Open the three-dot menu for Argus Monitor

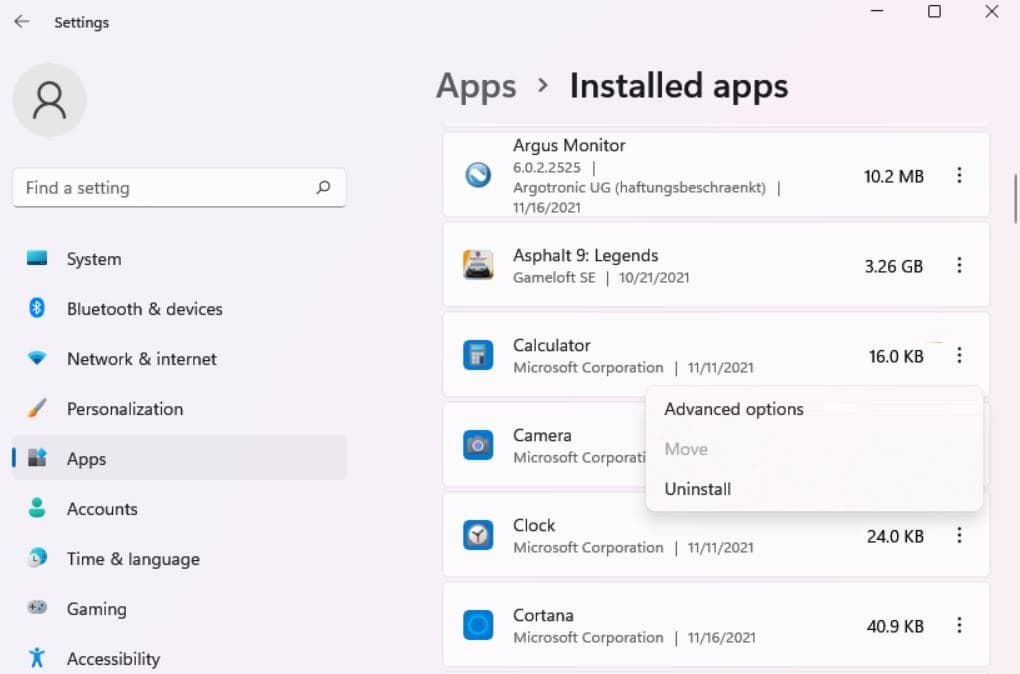pyautogui.click(x=959, y=176)
